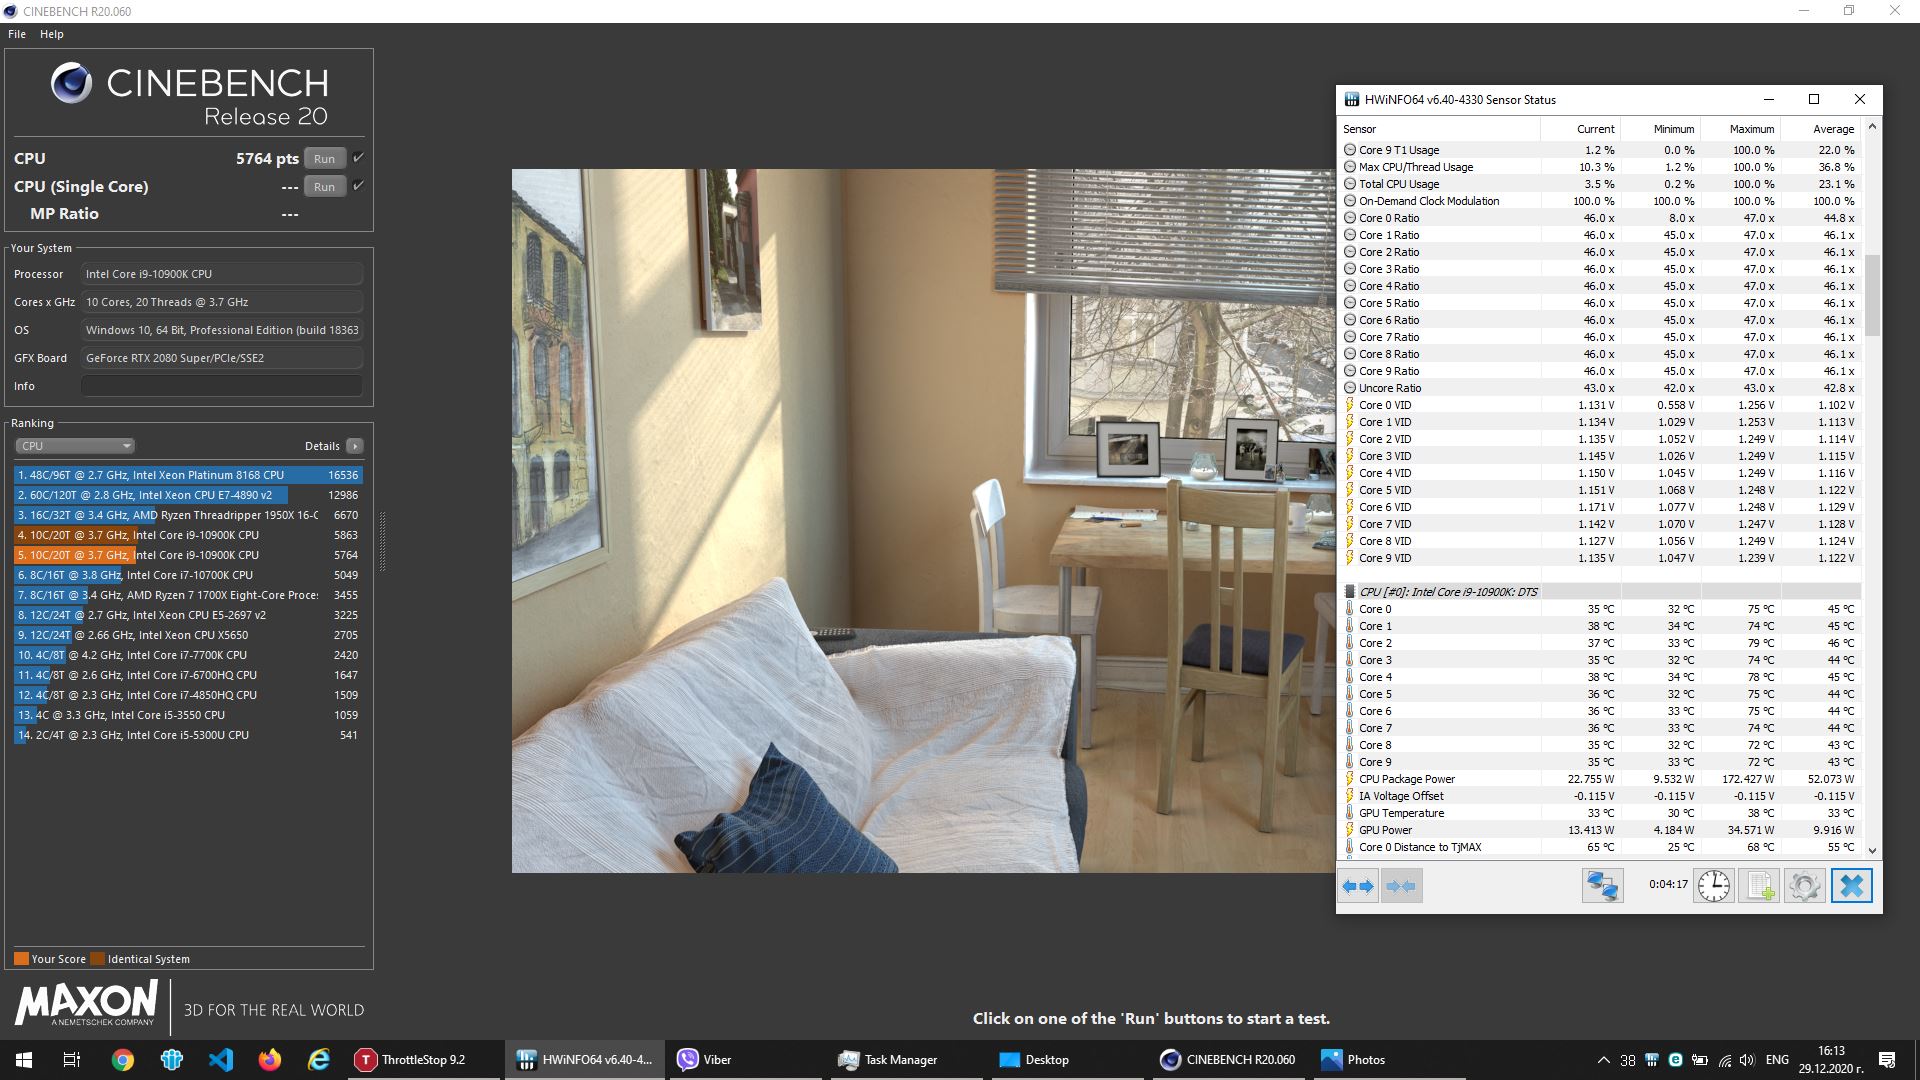Viewport: 1920px width, 1080px height.
Task: Open the Help menu
Action: 52,34
